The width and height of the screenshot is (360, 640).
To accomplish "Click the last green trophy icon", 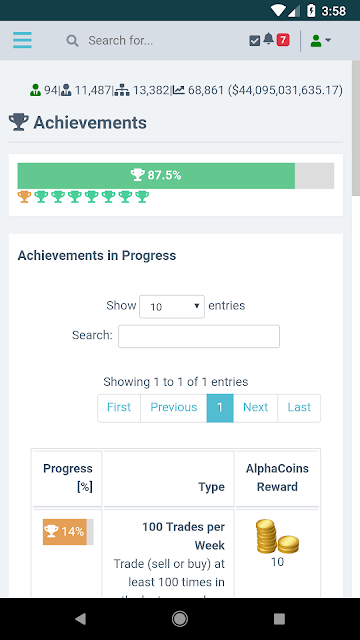I will tap(142, 197).
